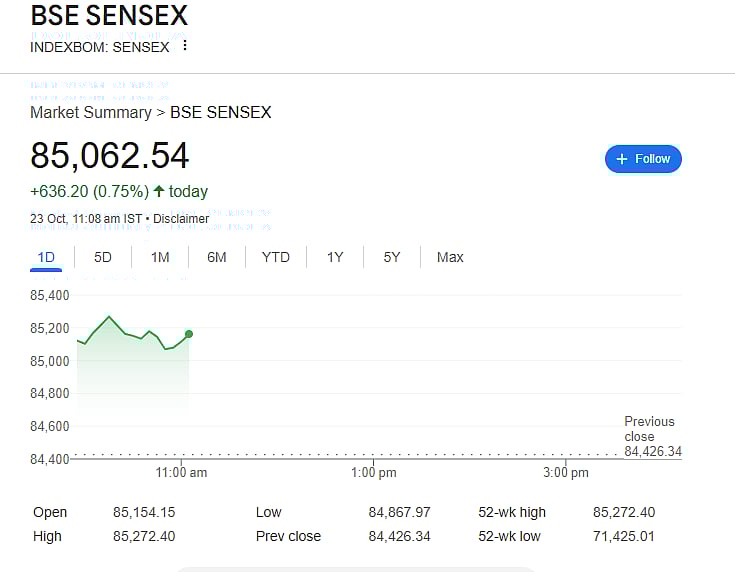Go to Market Summary breadcrumb link
Screen dimensions: 735x572
point(90,112)
